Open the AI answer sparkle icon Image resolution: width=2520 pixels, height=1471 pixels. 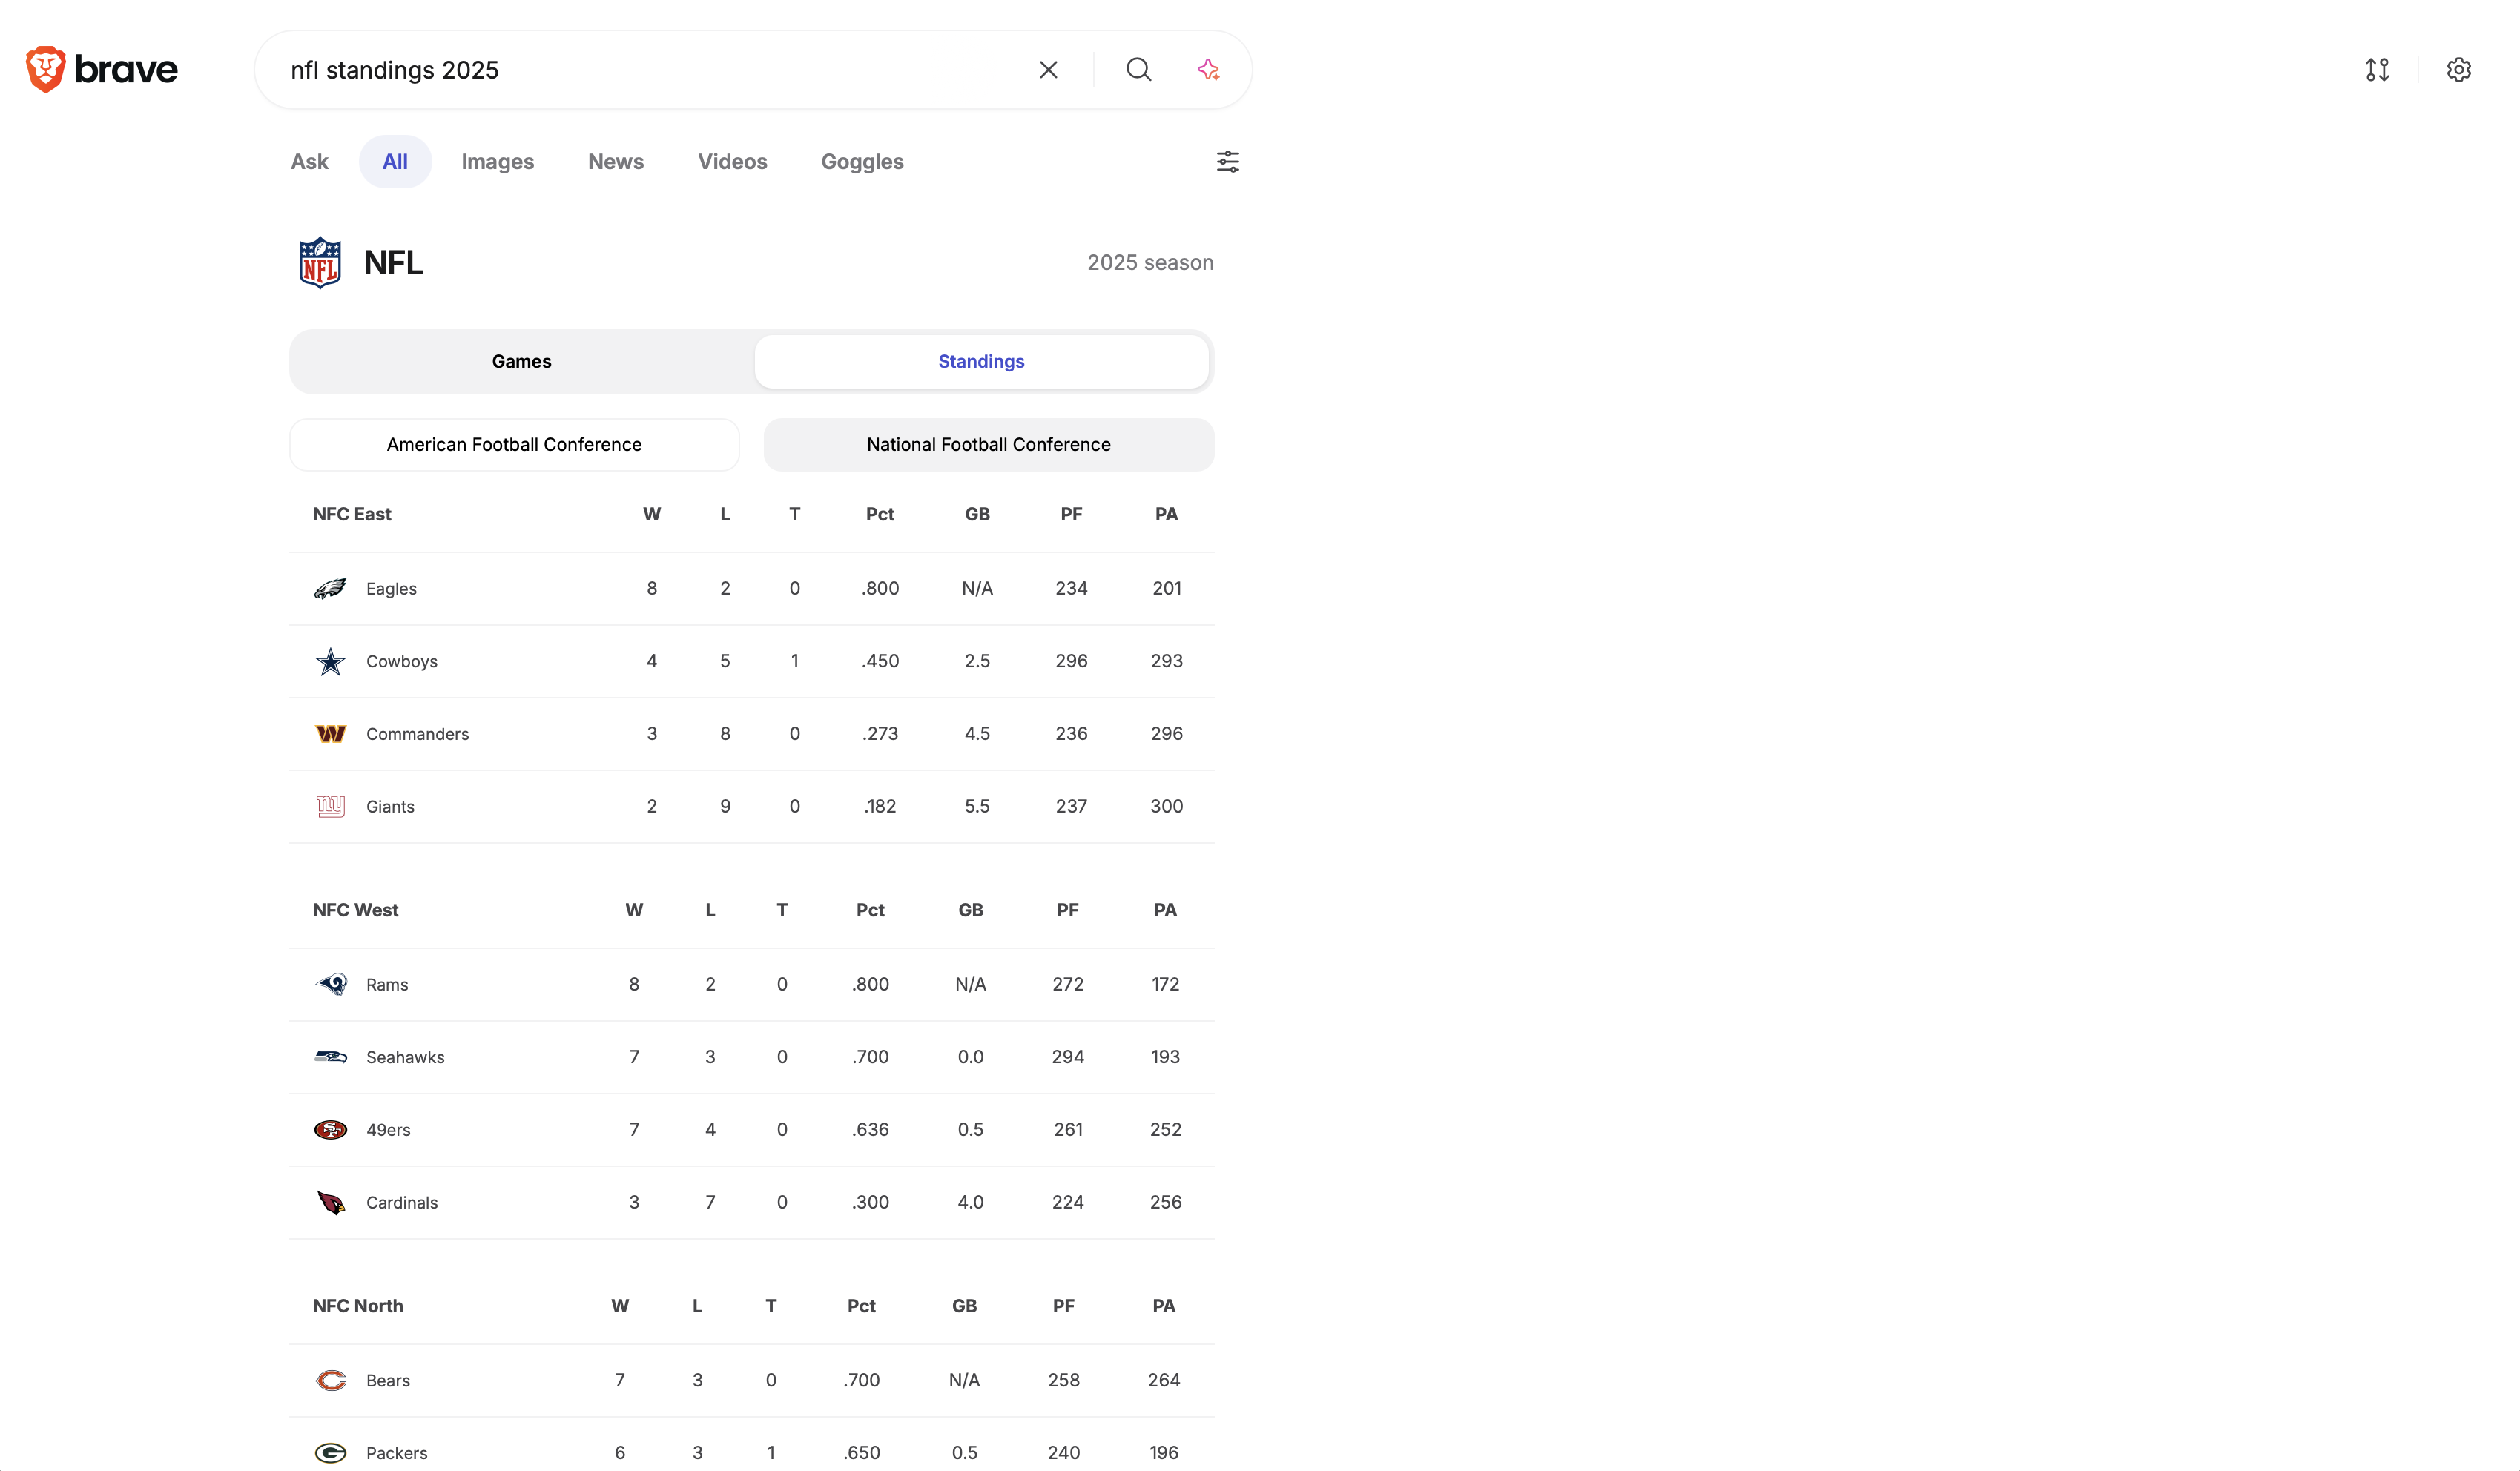coord(1208,70)
